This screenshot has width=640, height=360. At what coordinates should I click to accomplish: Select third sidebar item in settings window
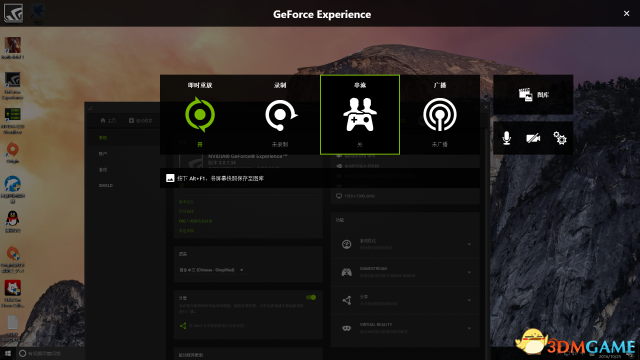103,170
